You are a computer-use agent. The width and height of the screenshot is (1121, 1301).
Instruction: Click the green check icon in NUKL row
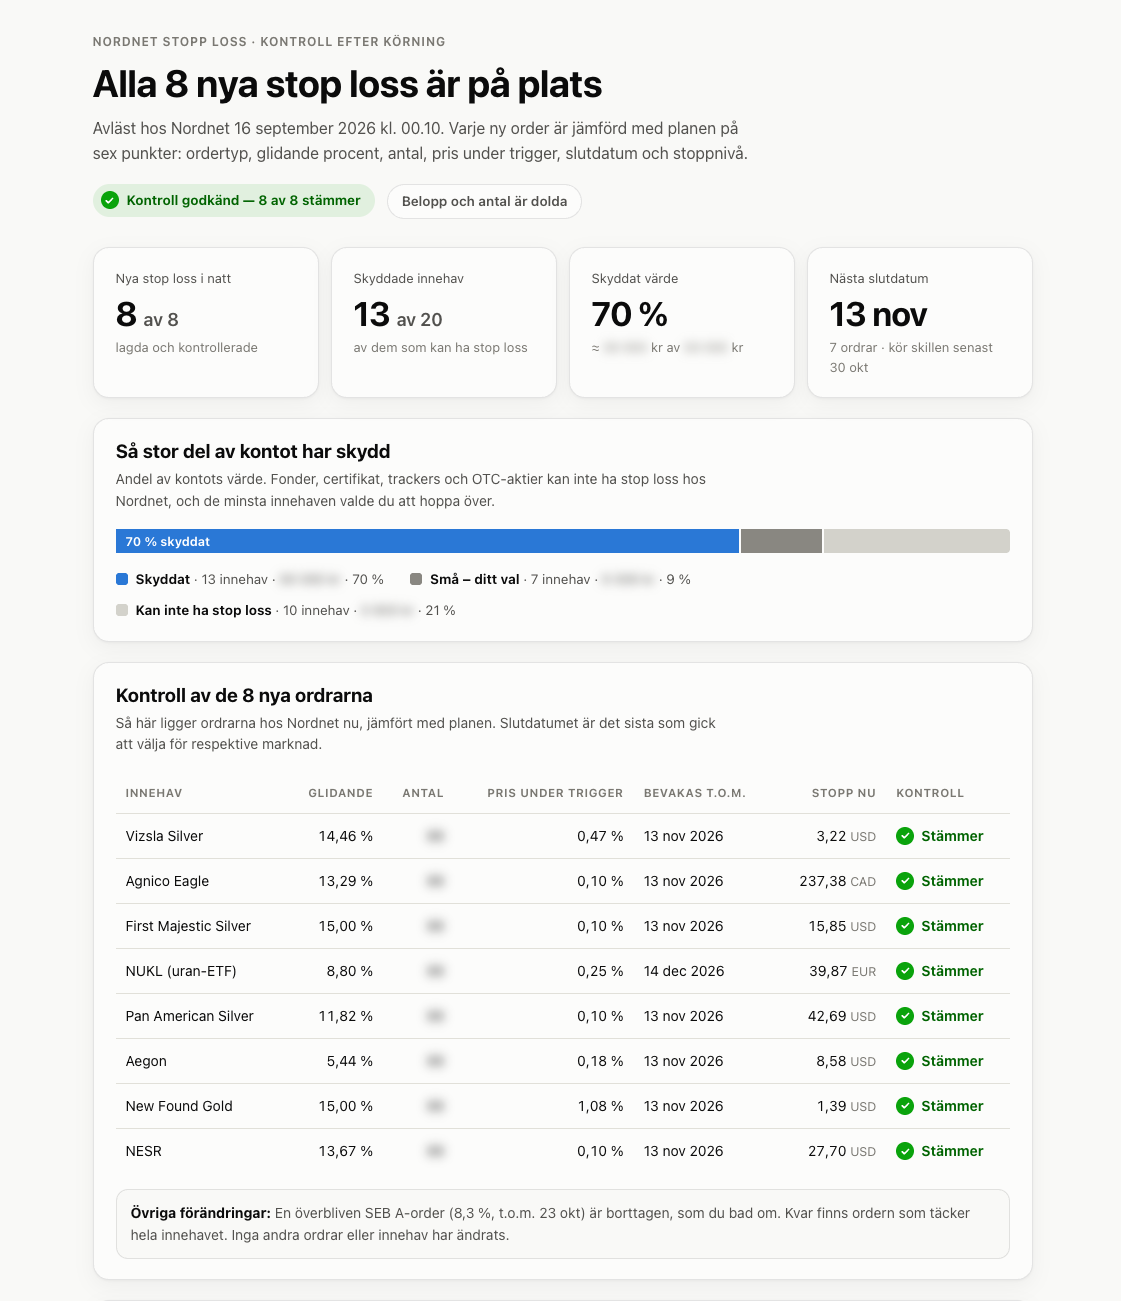pyautogui.click(x=905, y=971)
